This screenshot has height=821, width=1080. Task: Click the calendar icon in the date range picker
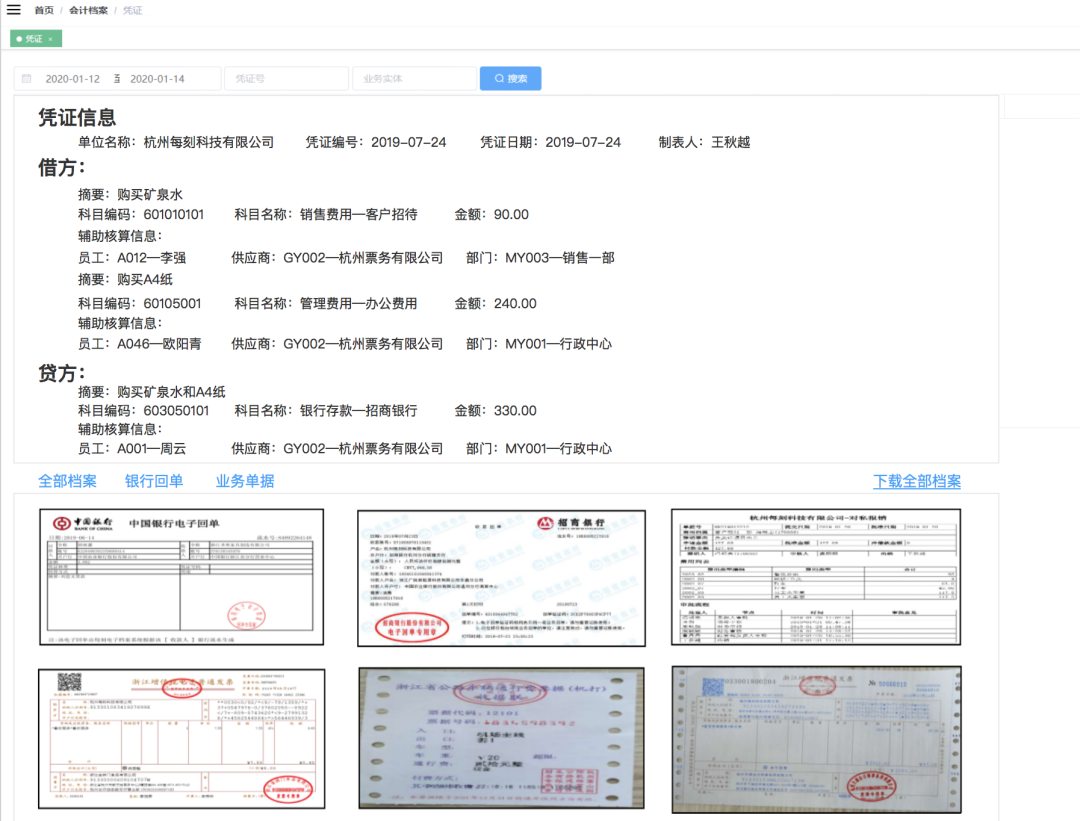[x=30, y=78]
